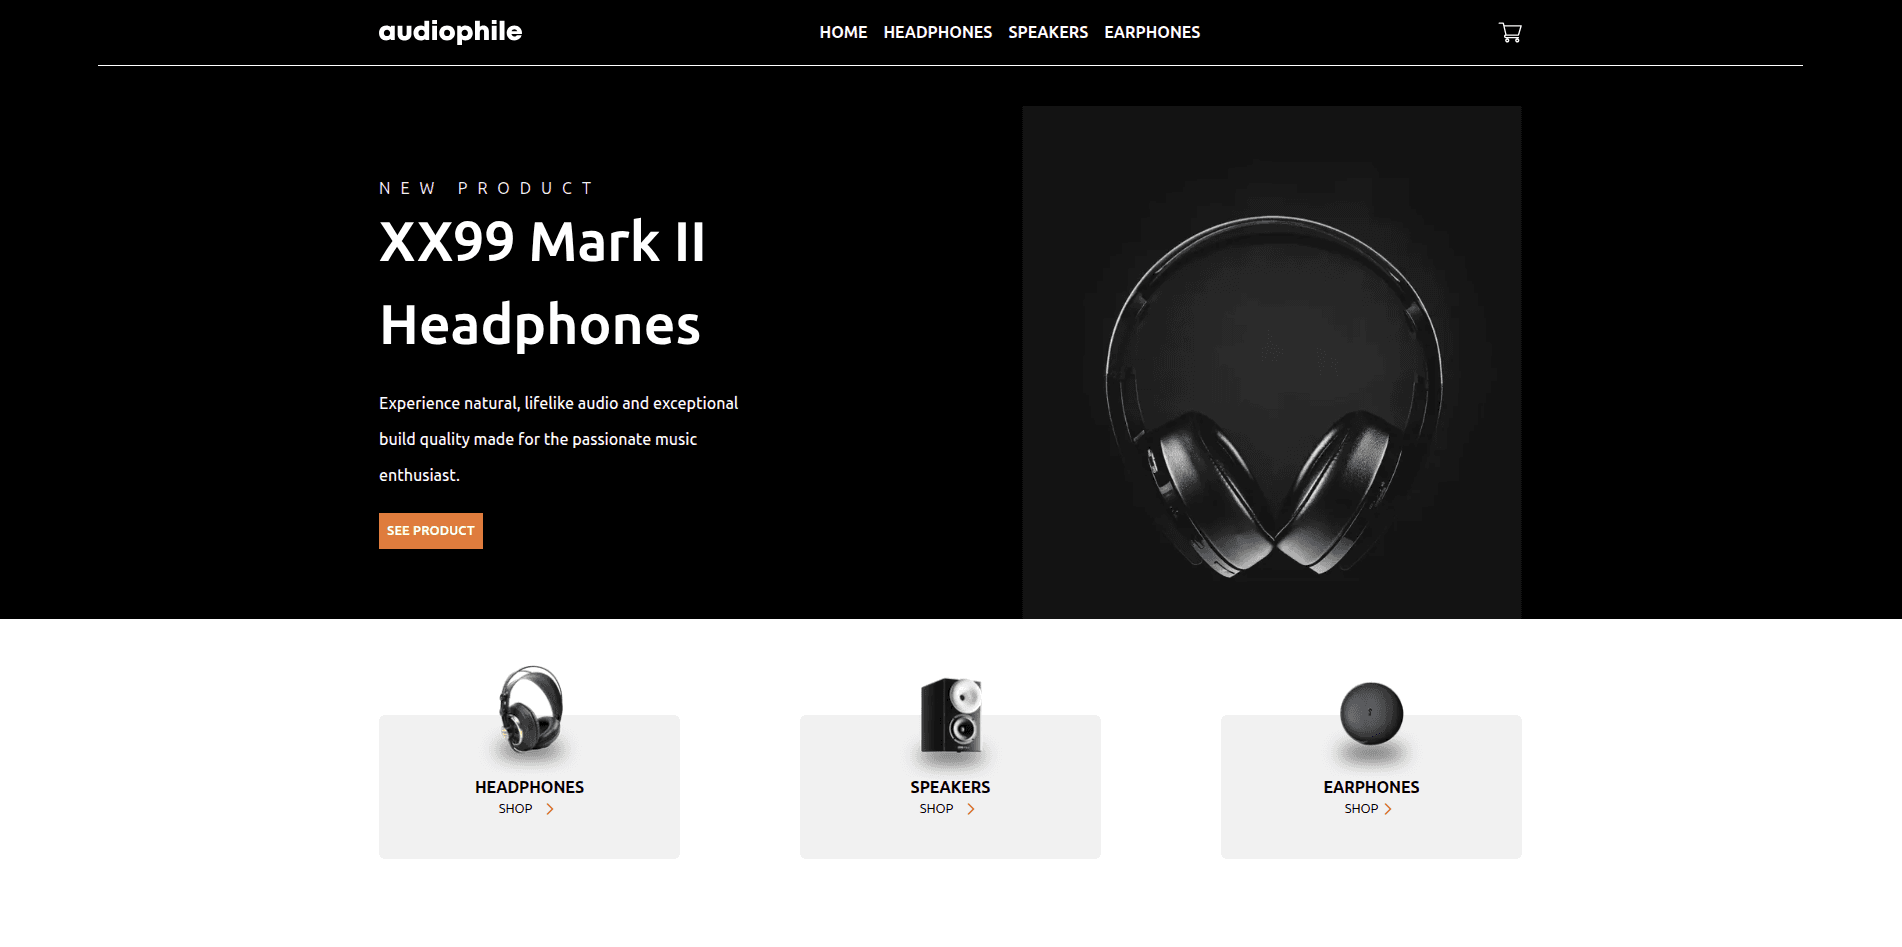
Task: Click orange arrow next to Headphones Shop
Action: point(549,809)
